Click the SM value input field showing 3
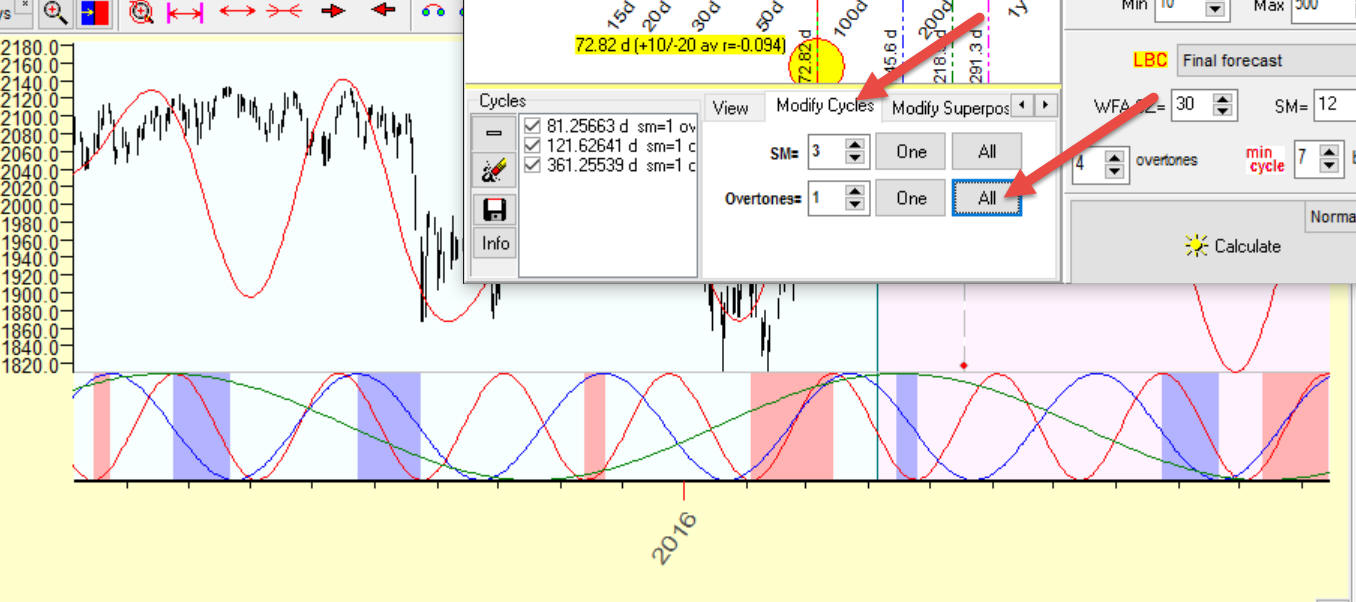This screenshot has height=602, width=1356. [826, 152]
